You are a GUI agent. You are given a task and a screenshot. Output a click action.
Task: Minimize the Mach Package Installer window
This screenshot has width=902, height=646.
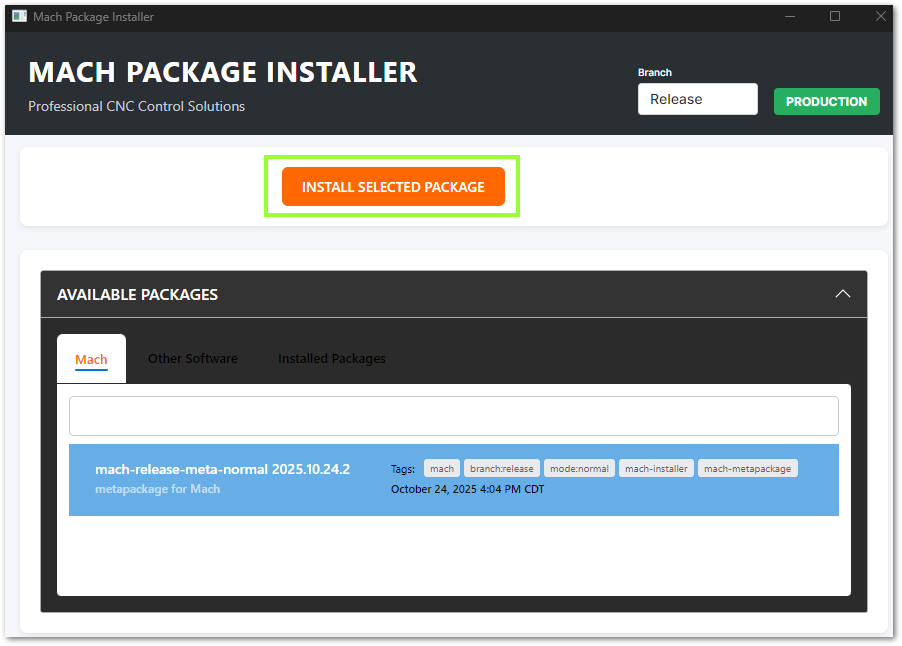(790, 16)
